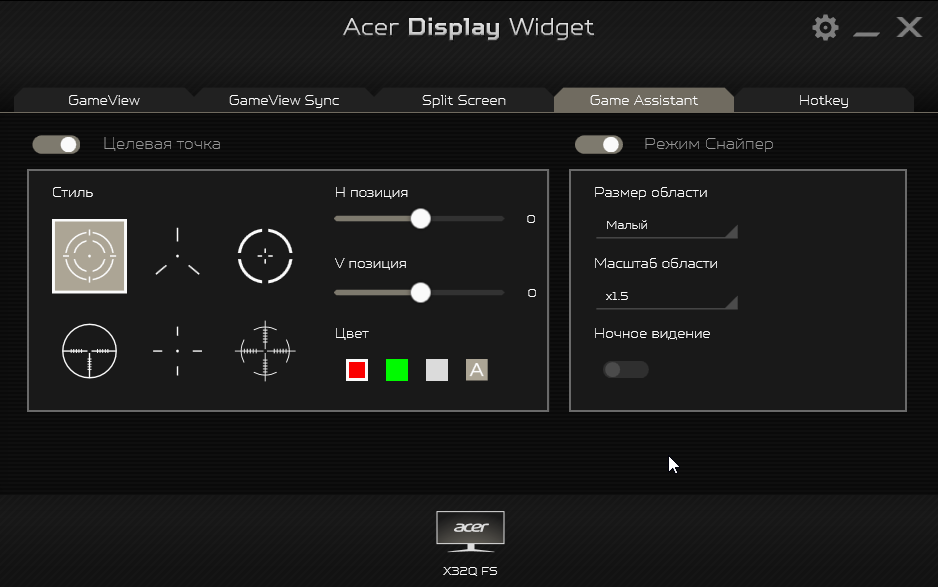This screenshot has height=587, width=938.
Task: Select the concentric circle crosshair style
Action: 89,256
